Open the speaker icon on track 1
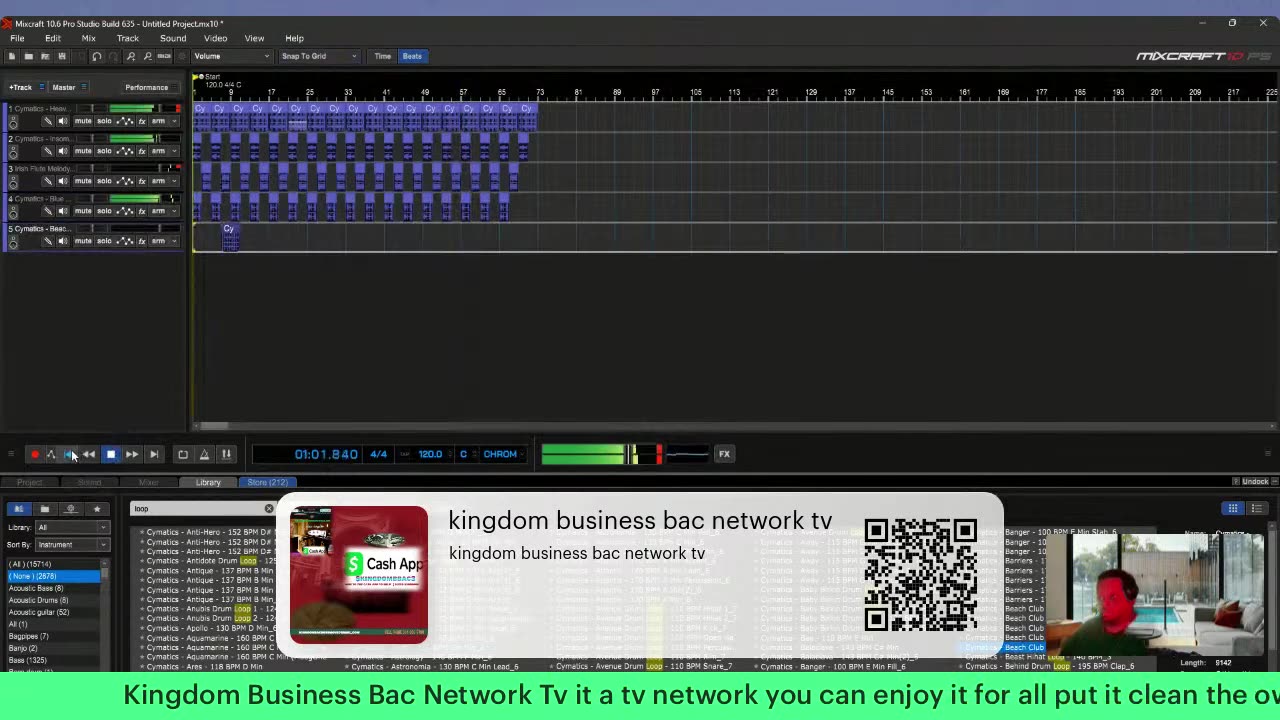 62,121
